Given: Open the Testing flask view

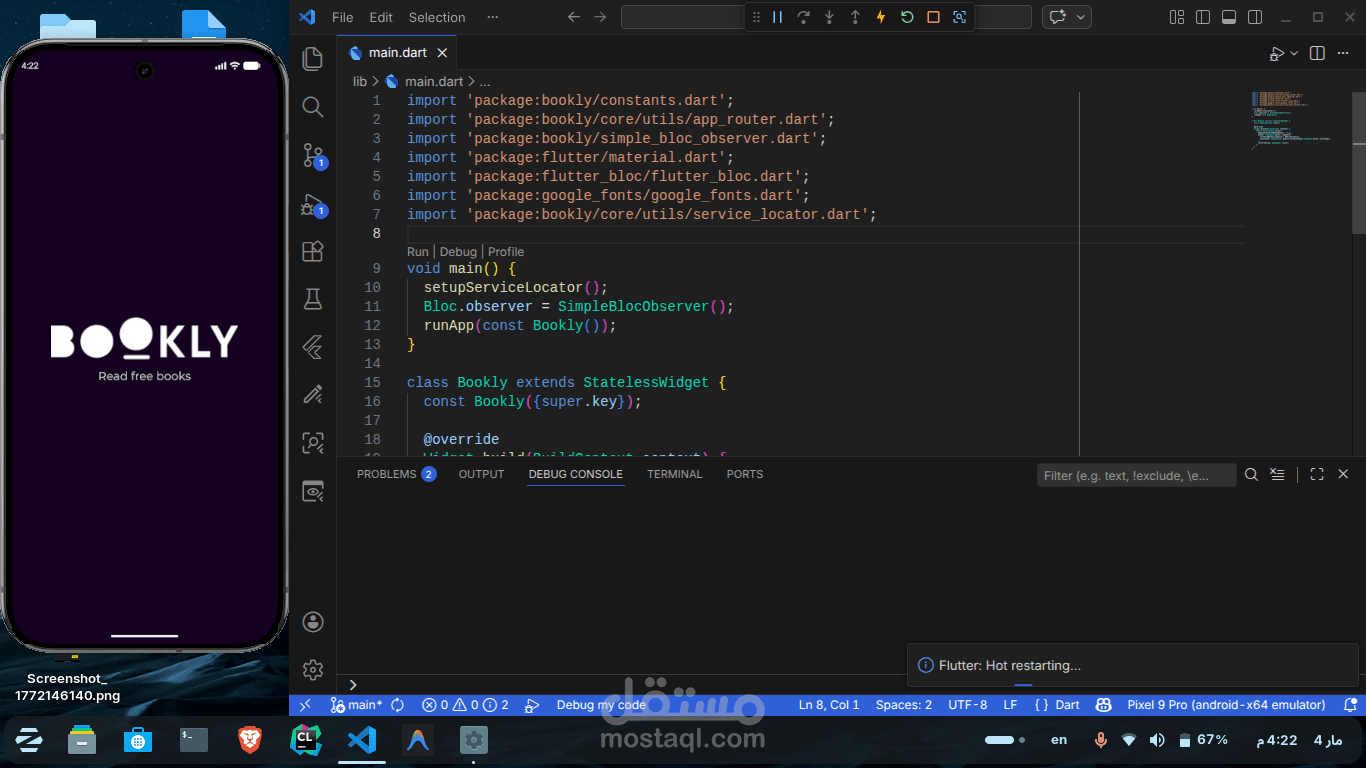Looking at the screenshot, I should pos(312,299).
